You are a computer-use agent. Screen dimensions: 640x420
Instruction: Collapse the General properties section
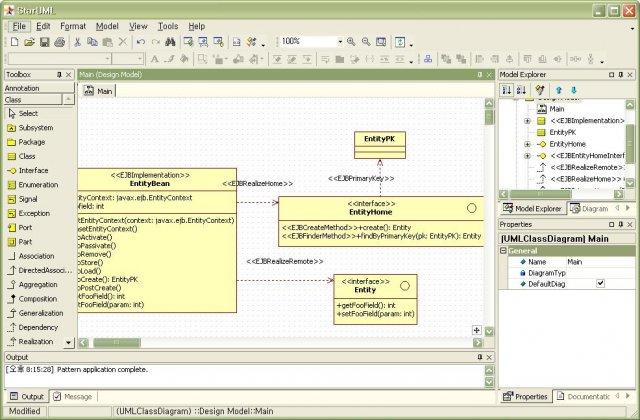tap(503, 251)
